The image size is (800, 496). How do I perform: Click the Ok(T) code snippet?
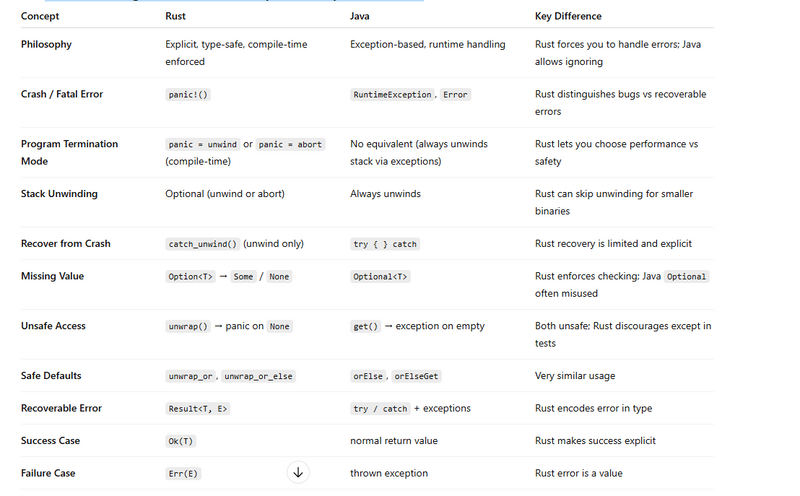pos(180,441)
